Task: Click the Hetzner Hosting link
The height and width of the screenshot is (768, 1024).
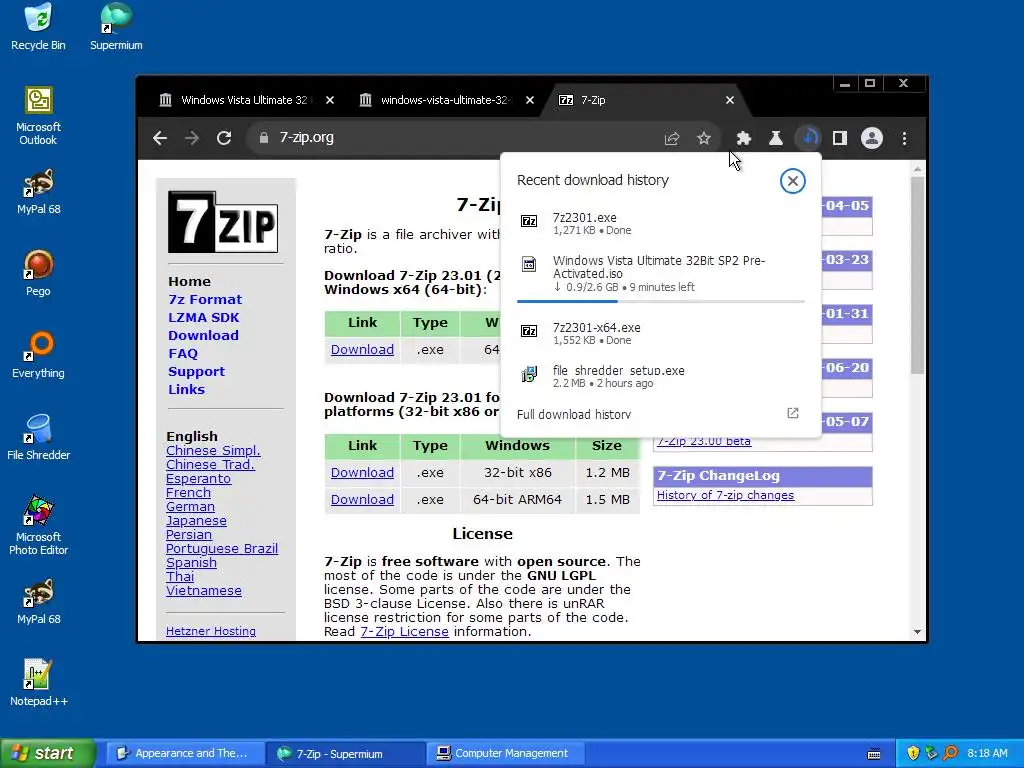Action: (x=211, y=631)
